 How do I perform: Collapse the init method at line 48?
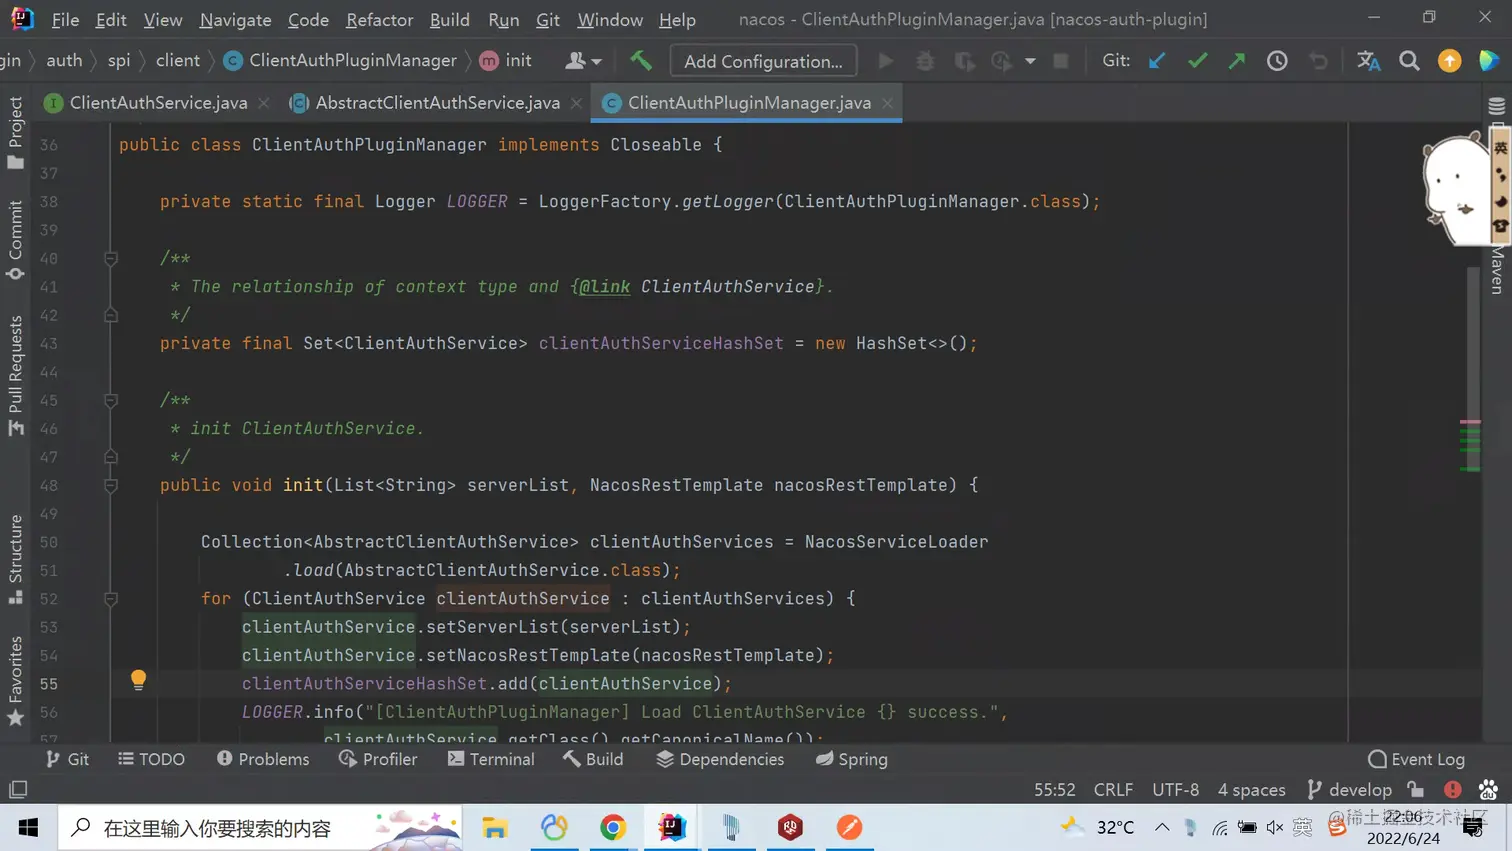point(111,486)
